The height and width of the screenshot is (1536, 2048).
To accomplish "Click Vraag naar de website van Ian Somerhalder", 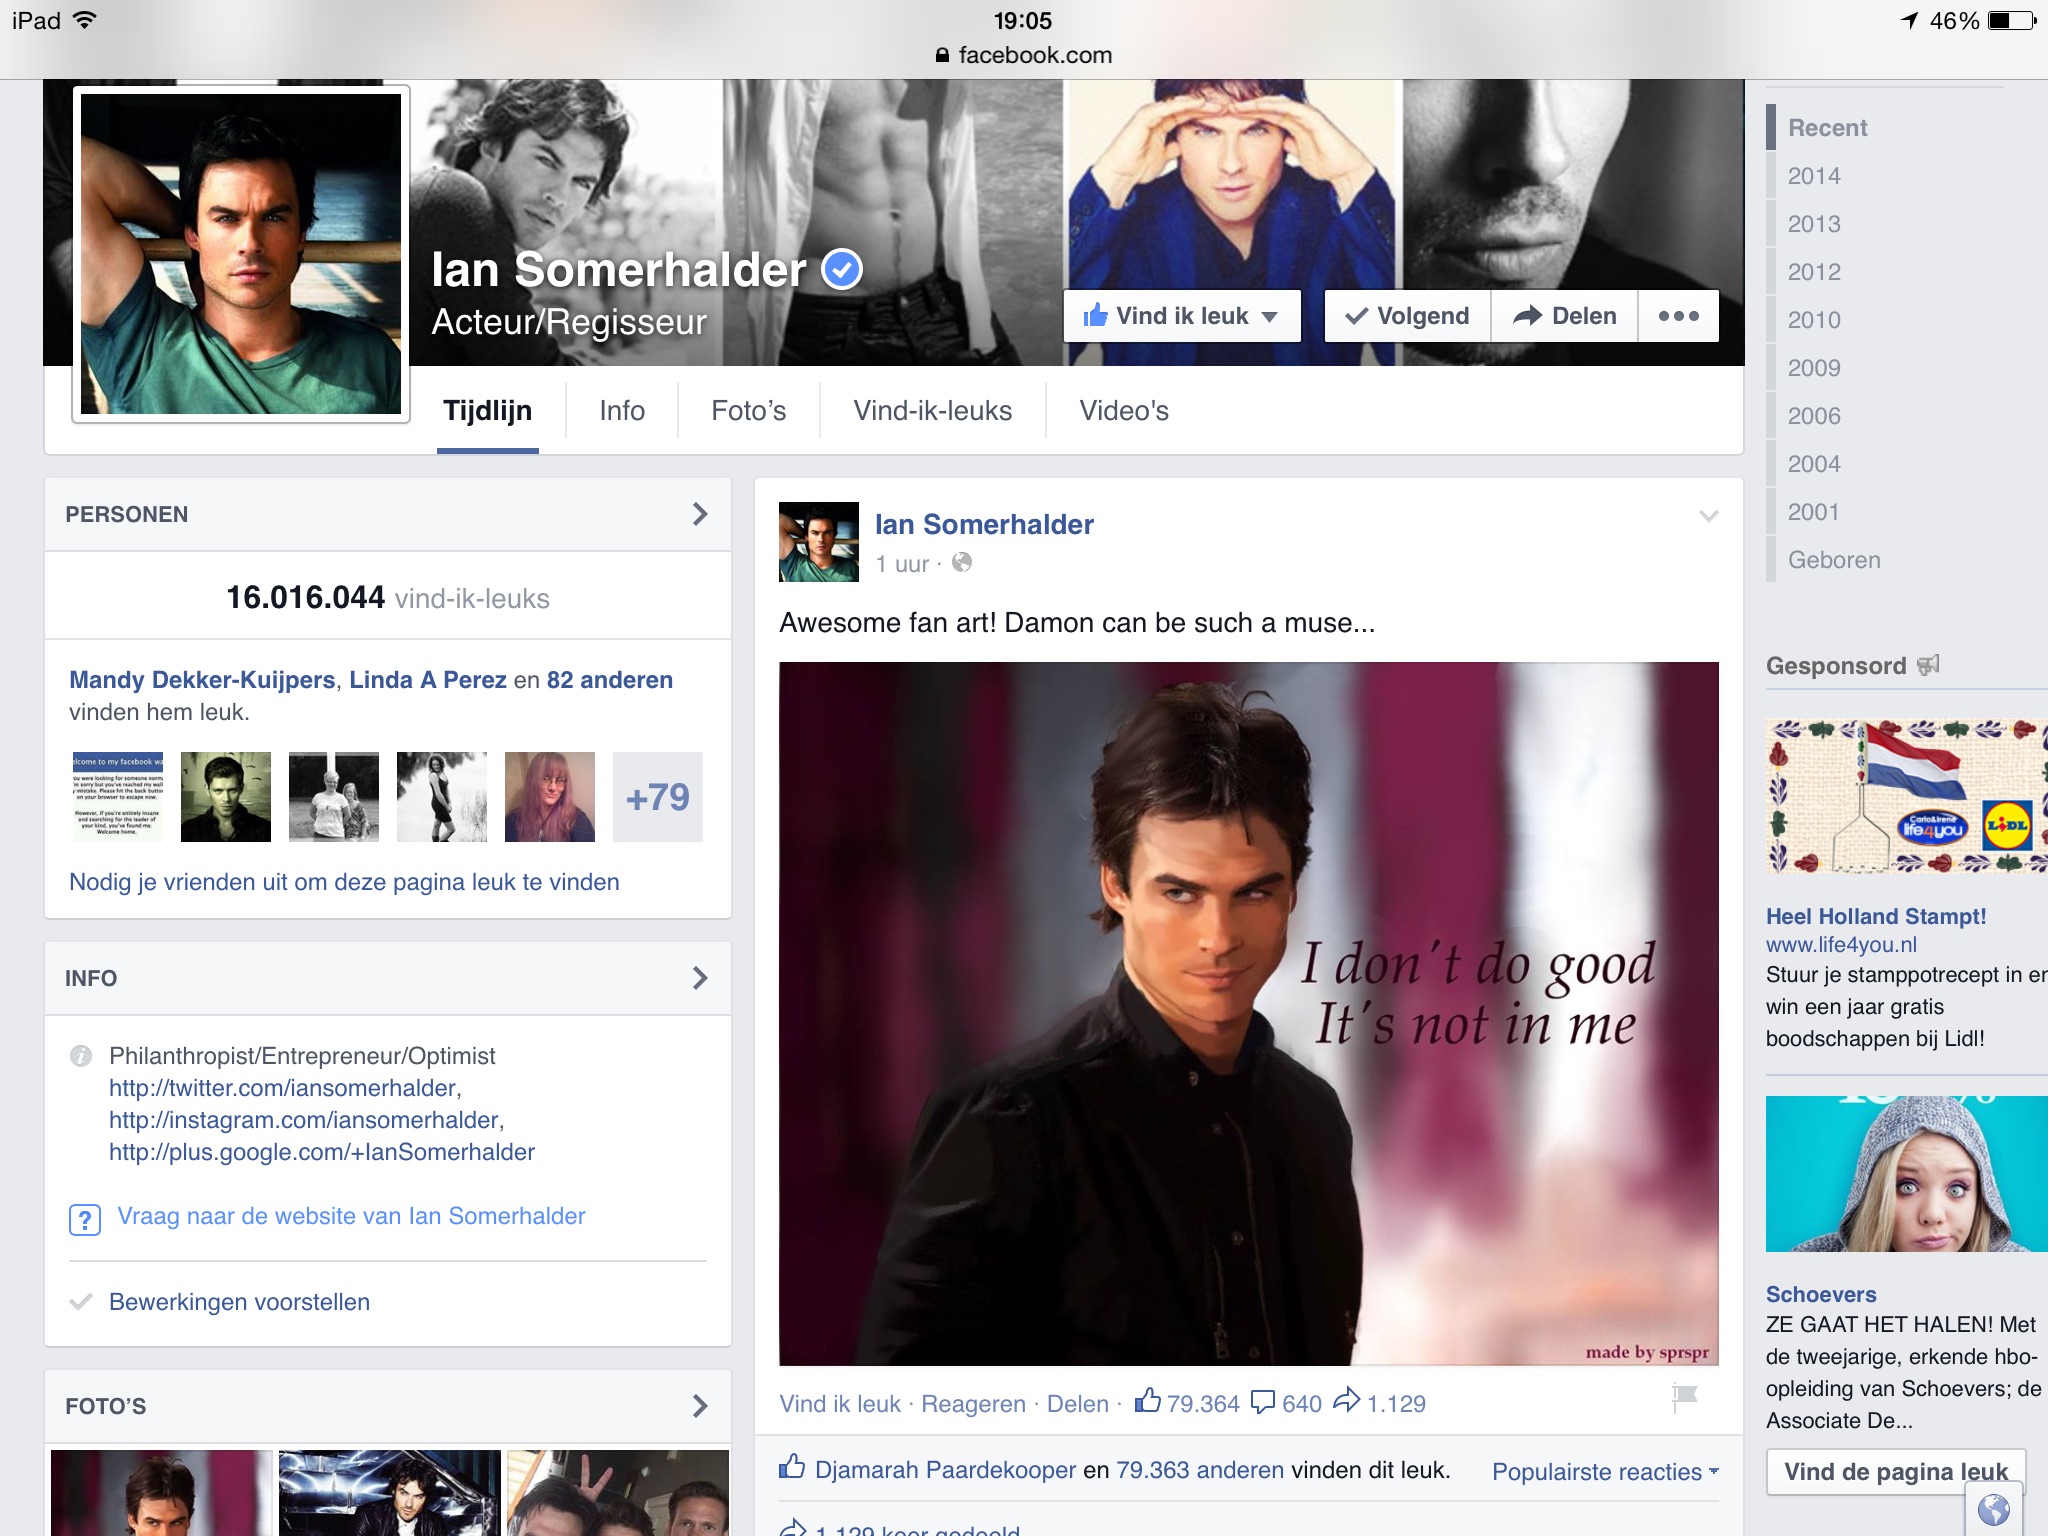I will click(x=351, y=1216).
